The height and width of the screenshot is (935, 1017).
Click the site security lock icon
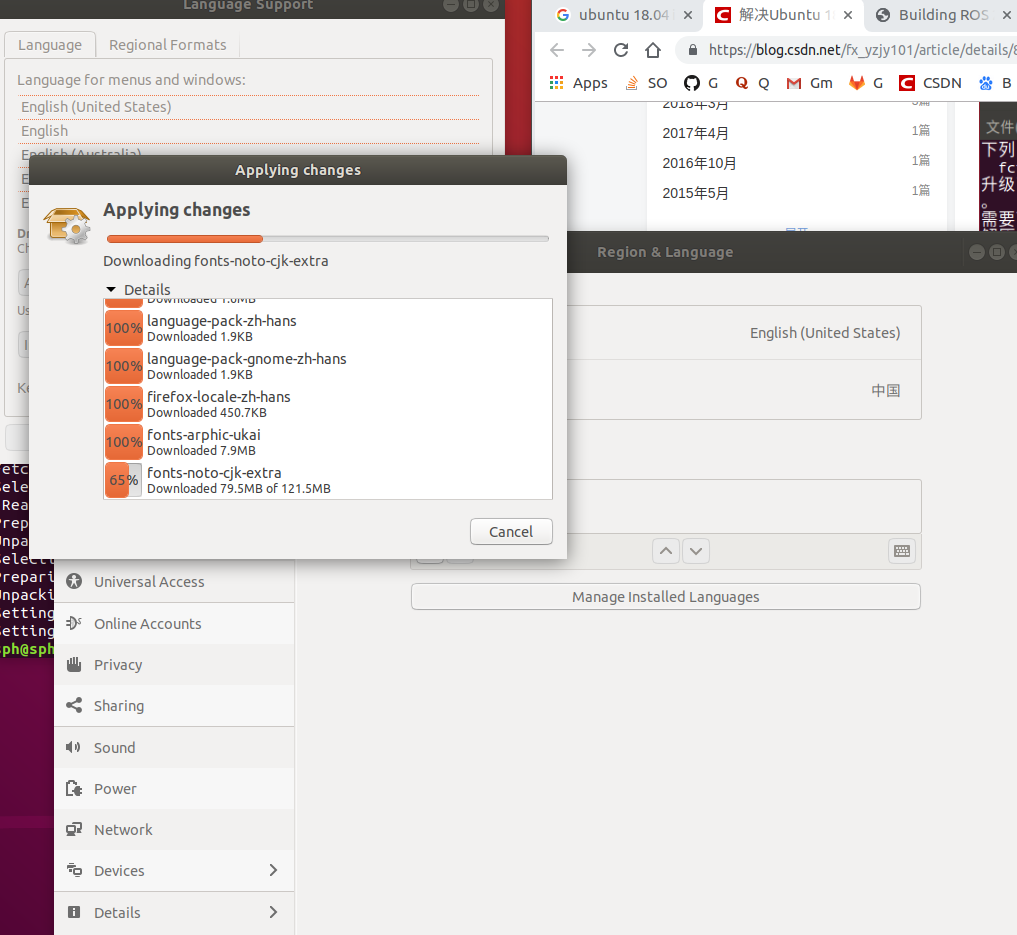click(x=693, y=50)
